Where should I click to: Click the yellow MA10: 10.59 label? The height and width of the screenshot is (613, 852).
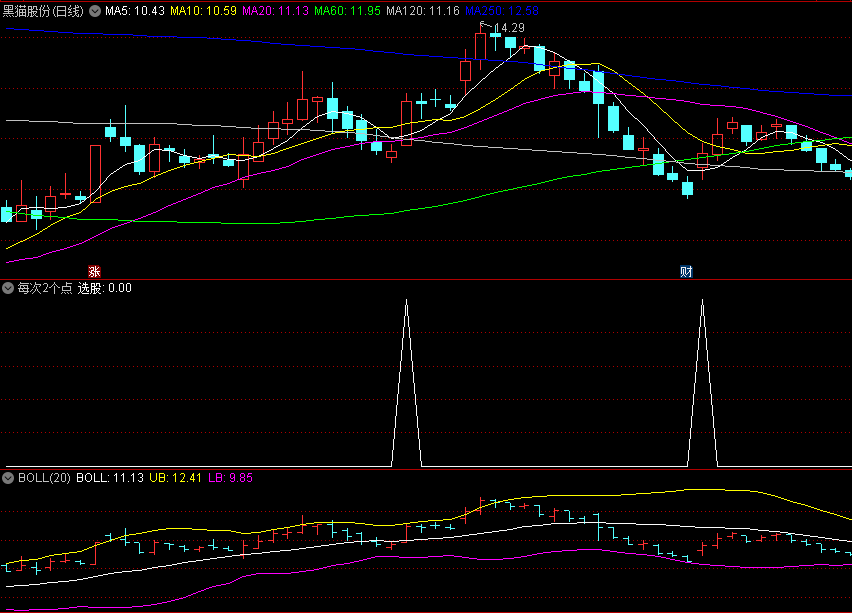coord(203,11)
